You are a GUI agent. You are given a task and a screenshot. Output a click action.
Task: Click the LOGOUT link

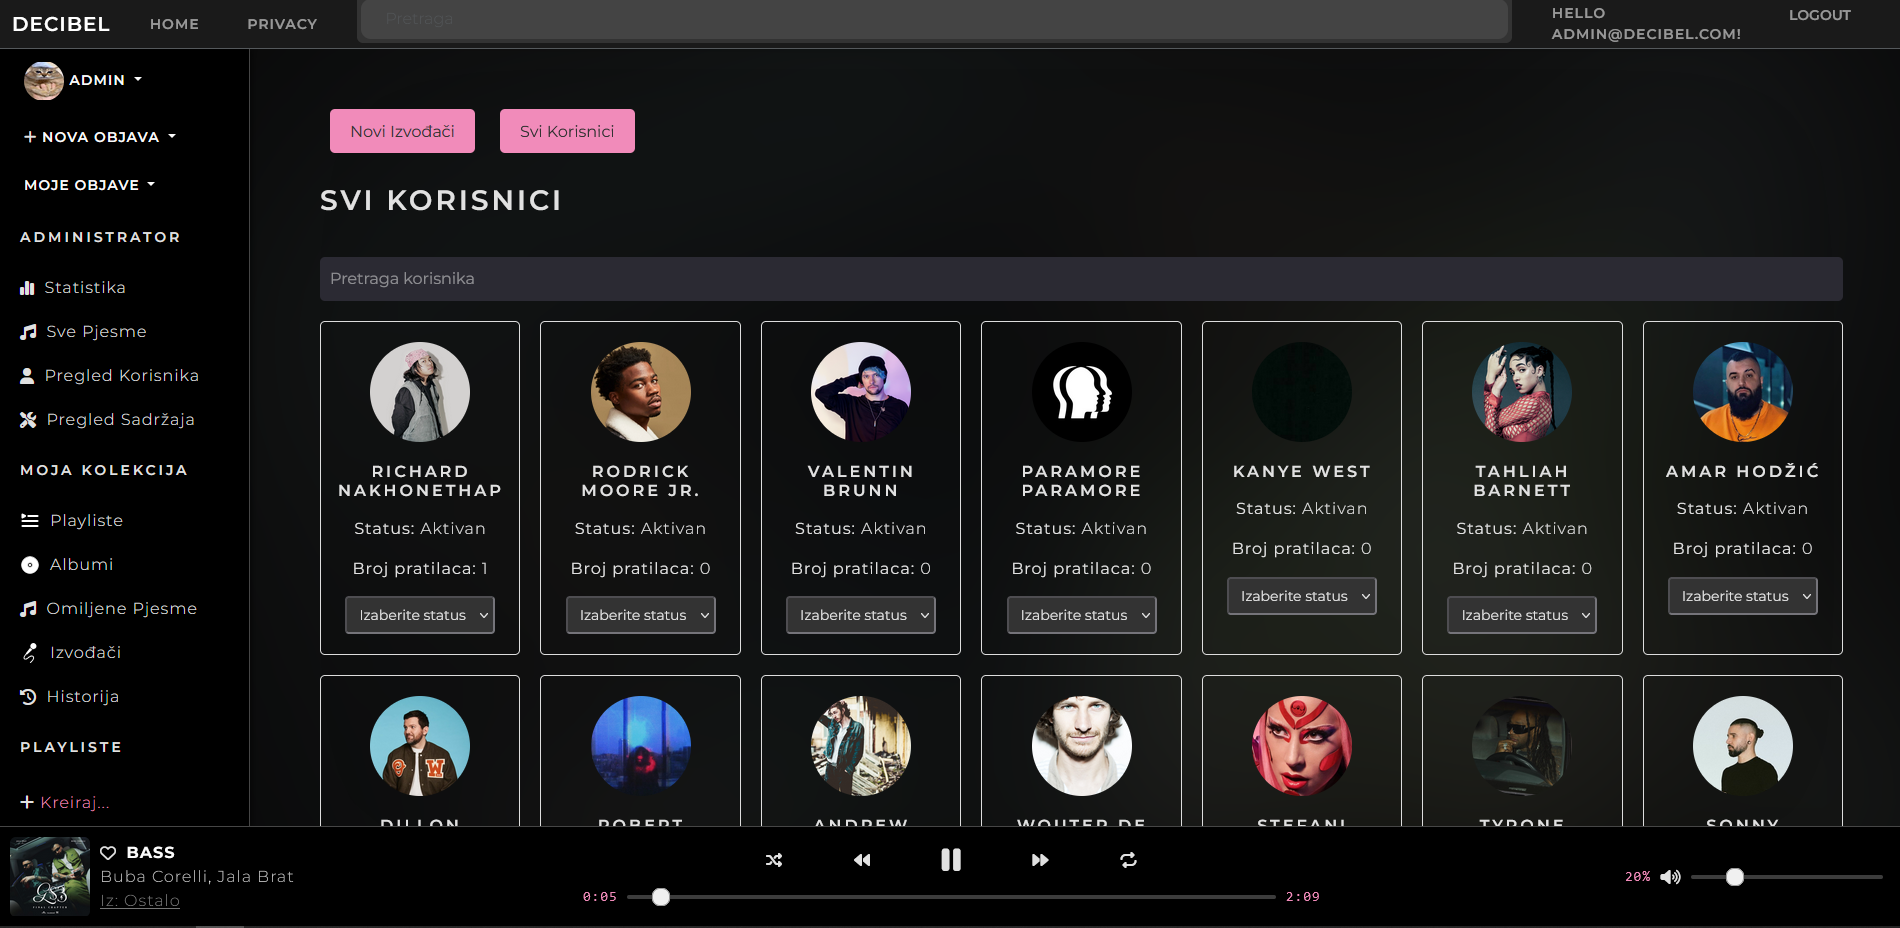click(x=1820, y=15)
